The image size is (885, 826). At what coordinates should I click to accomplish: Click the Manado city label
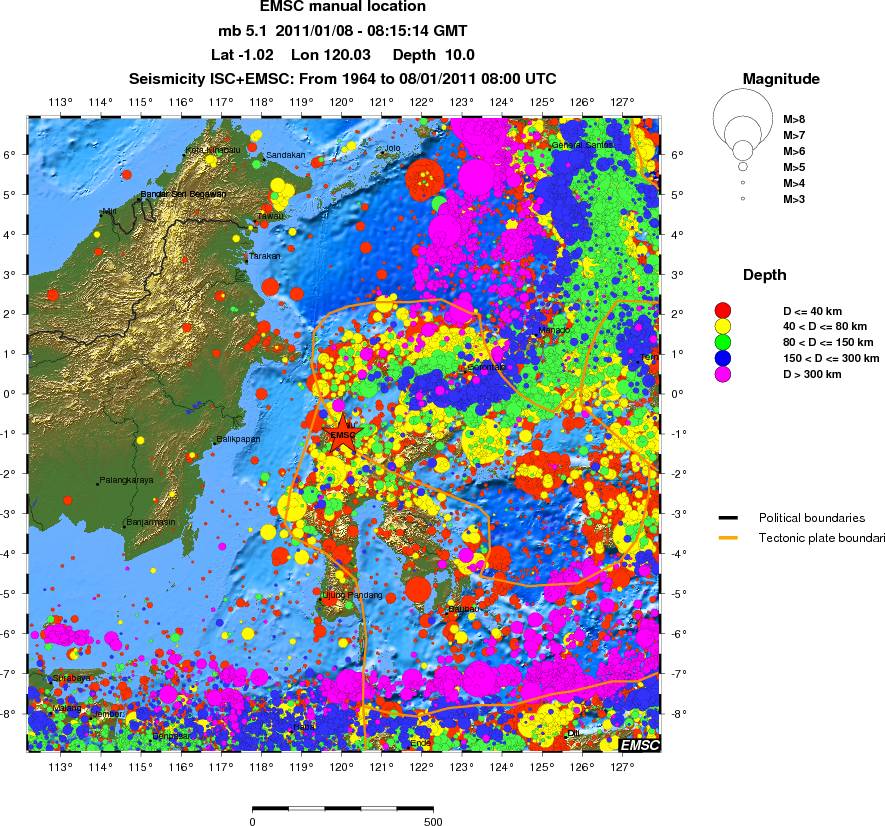pos(554,330)
